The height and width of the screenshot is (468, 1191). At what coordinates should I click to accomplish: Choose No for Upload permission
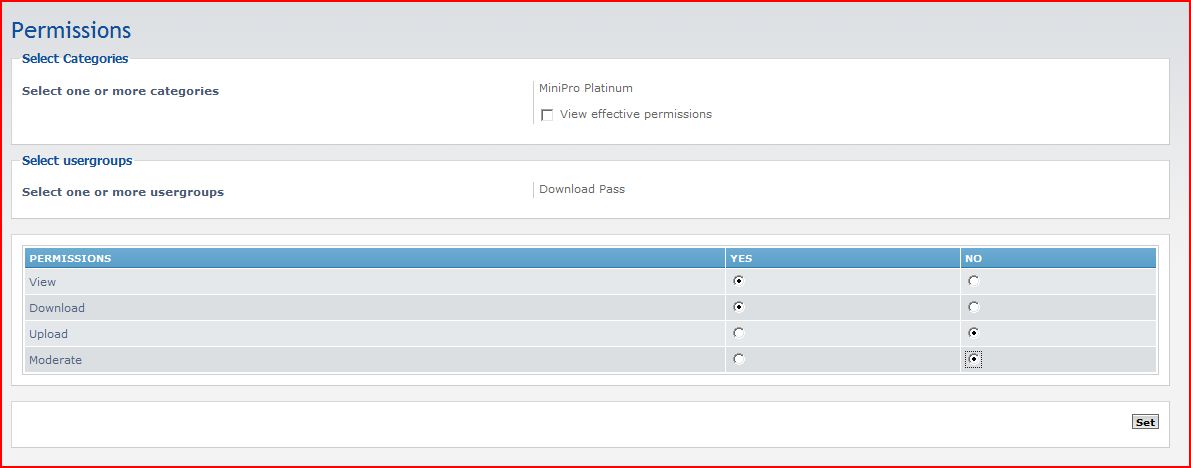(x=973, y=333)
